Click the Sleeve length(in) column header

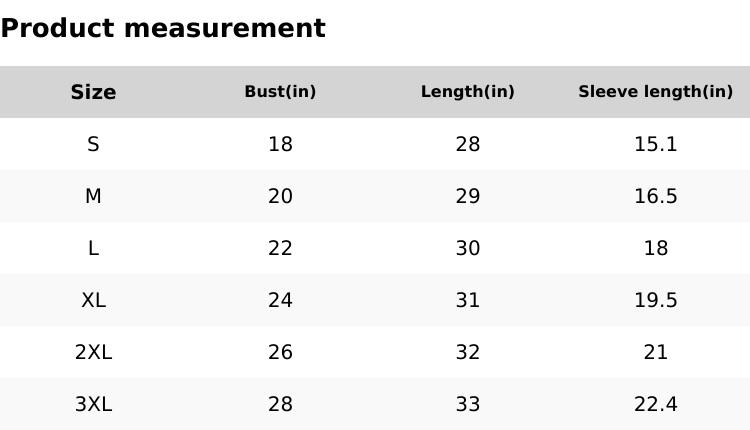click(655, 92)
